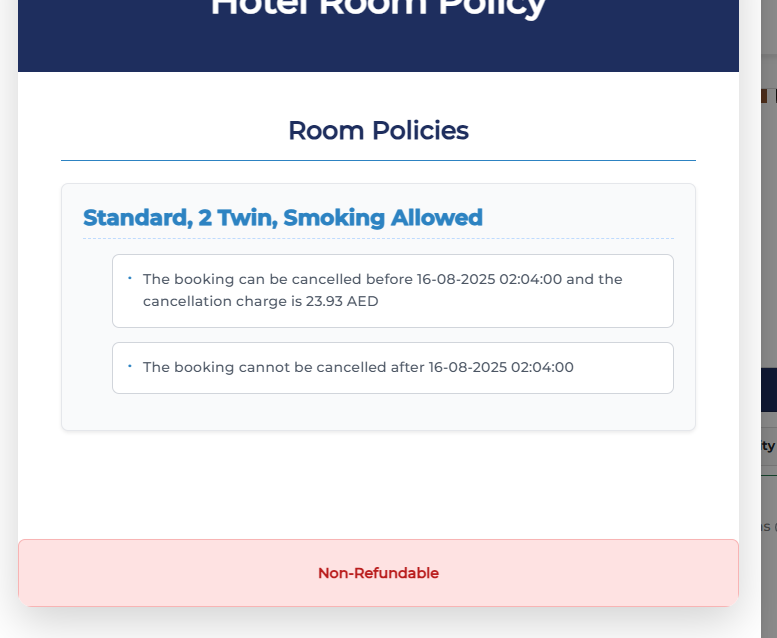Click the dotted divider below the room title

(x=378, y=238)
